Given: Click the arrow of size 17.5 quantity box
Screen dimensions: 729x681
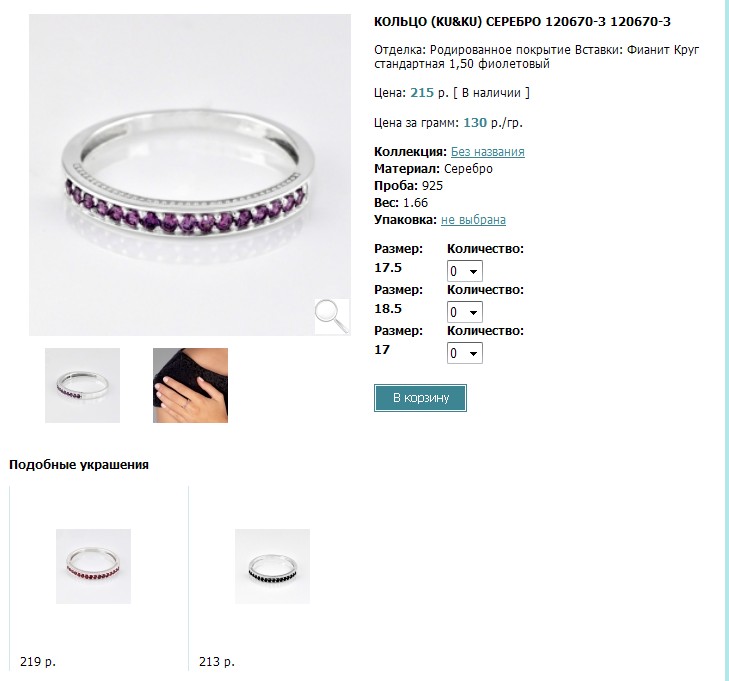Looking at the screenshot, I should pos(473,271).
